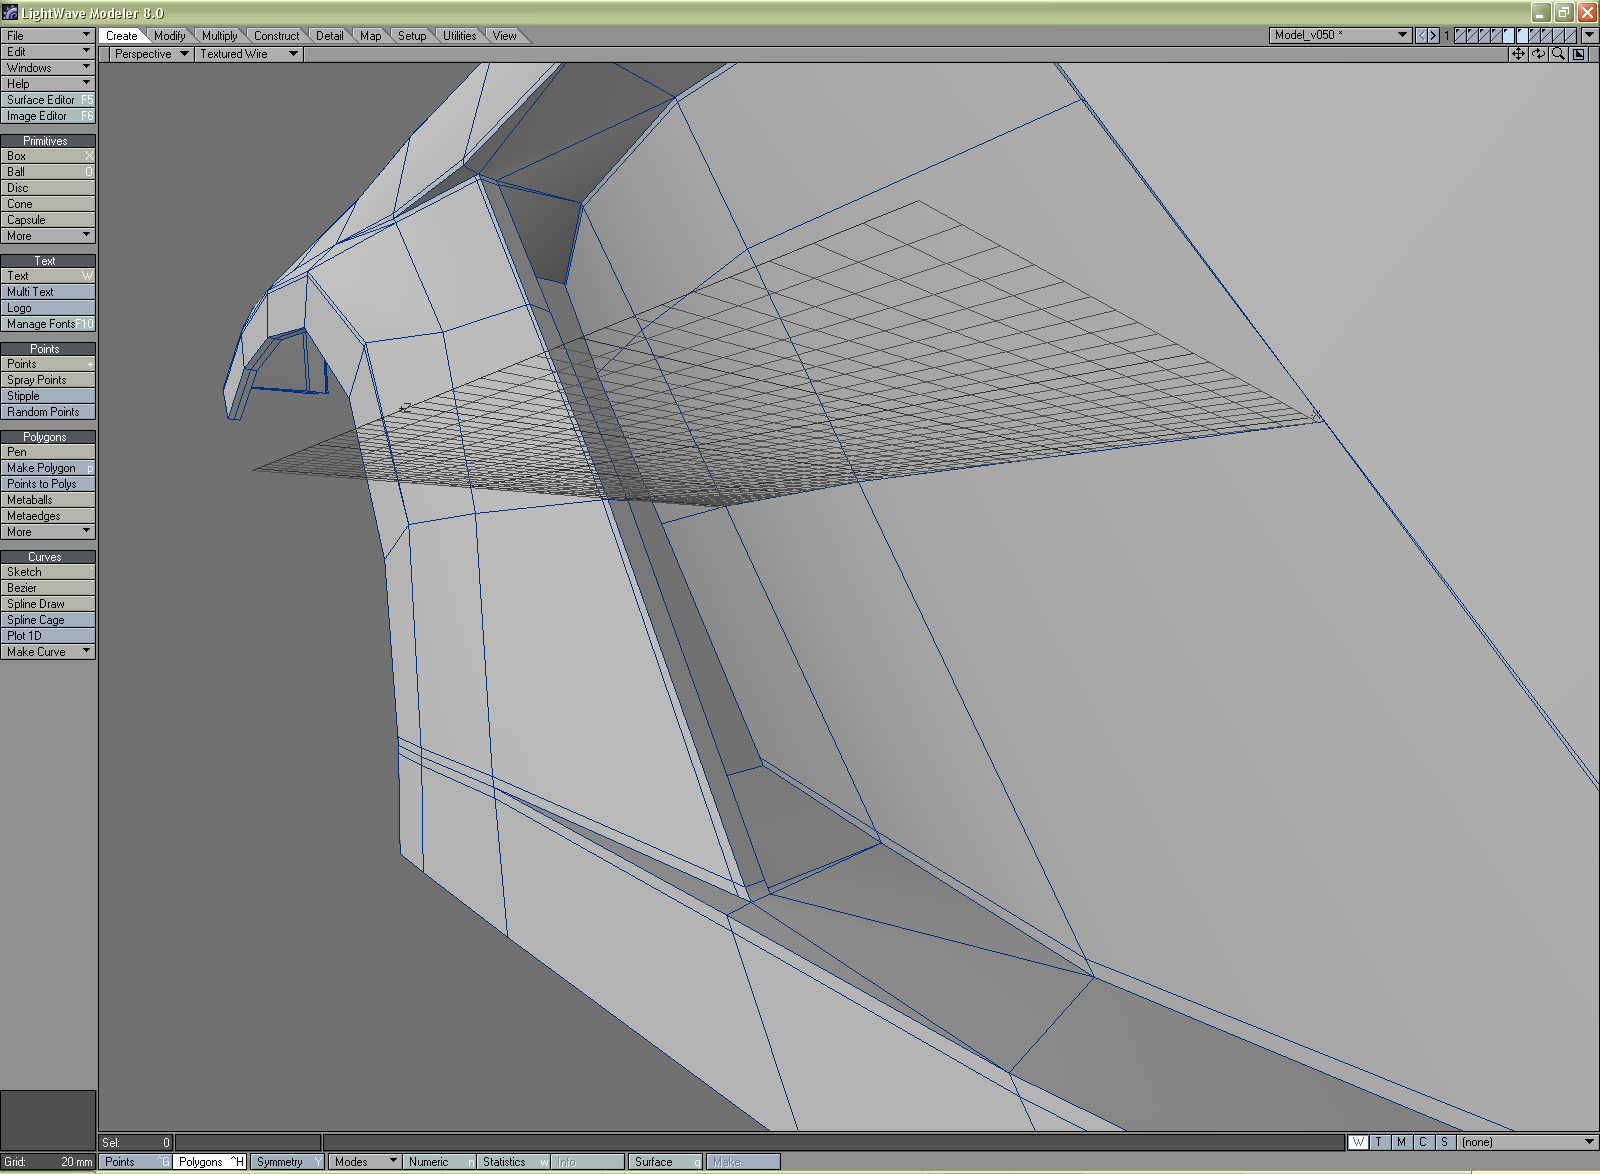Image resolution: width=1600 pixels, height=1174 pixels.
Task: Activate the Logo tool
Action: pos(48,308)
